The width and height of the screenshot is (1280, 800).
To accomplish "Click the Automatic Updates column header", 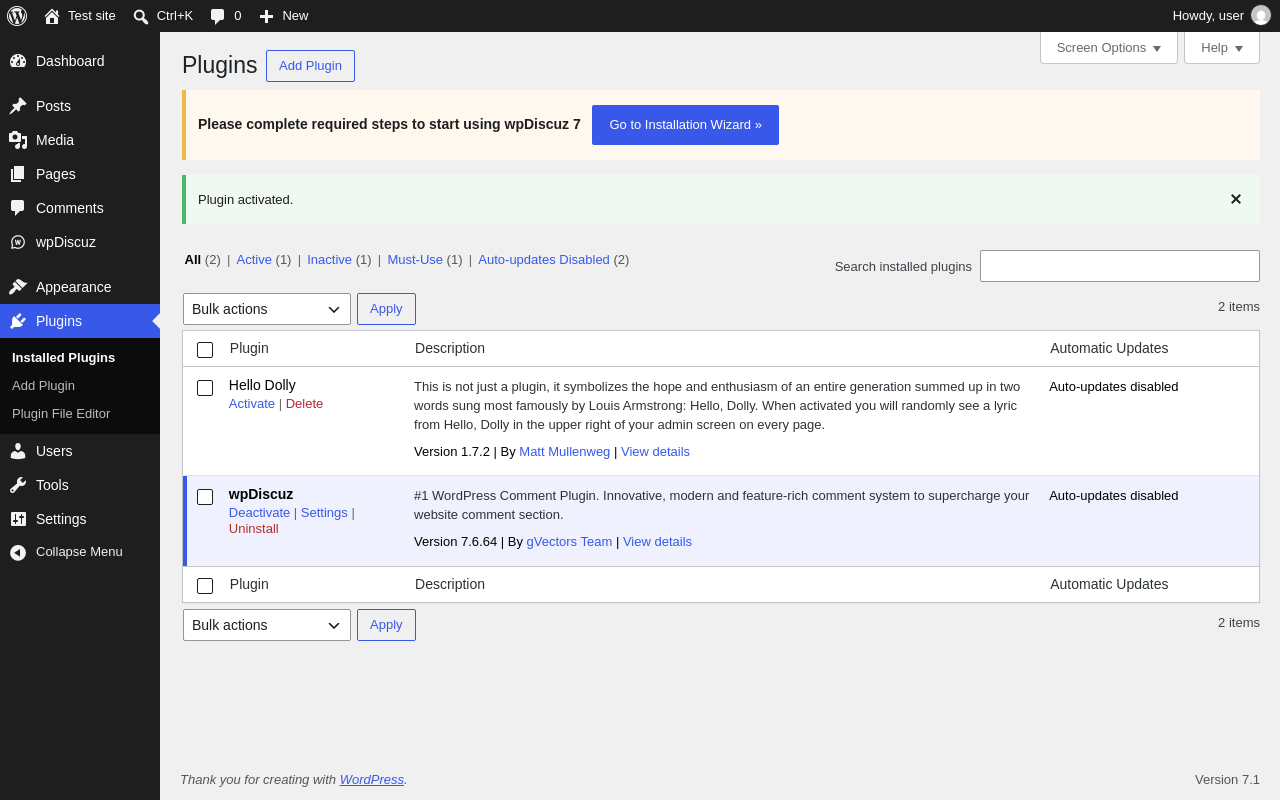I will point(1109,348).
